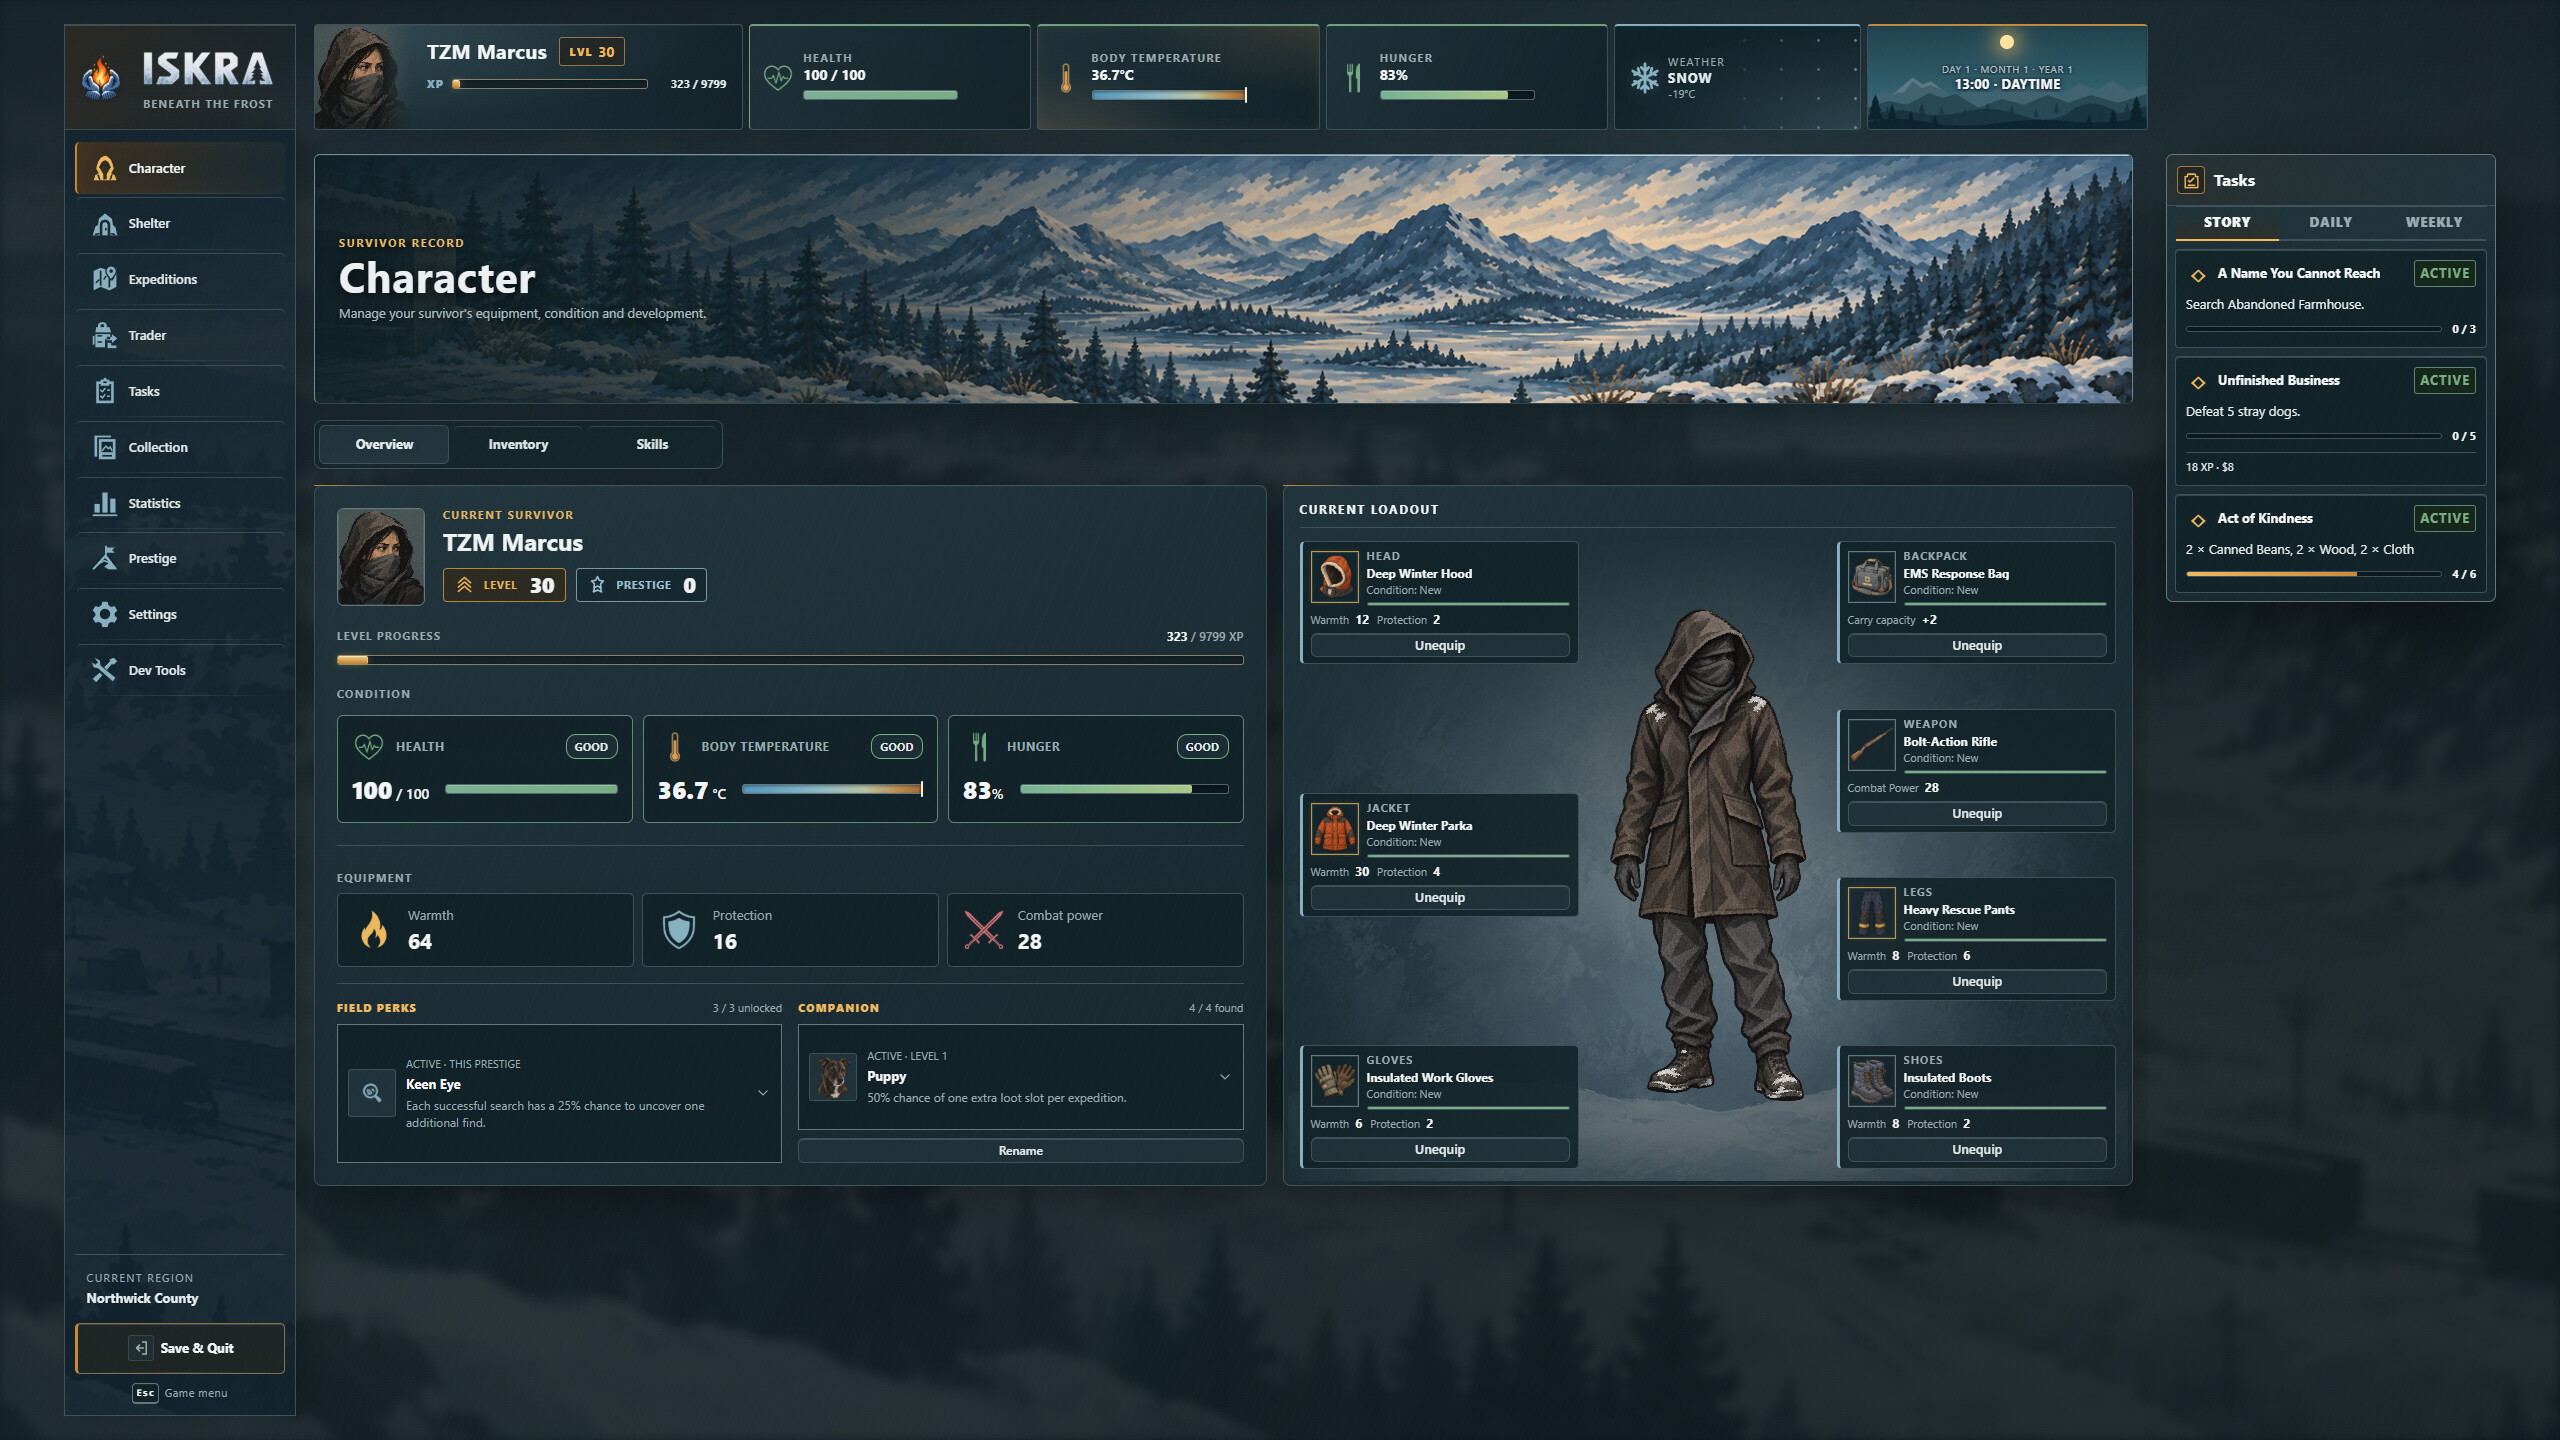Click the weather snowflake icon

[x=1645, y=78]
